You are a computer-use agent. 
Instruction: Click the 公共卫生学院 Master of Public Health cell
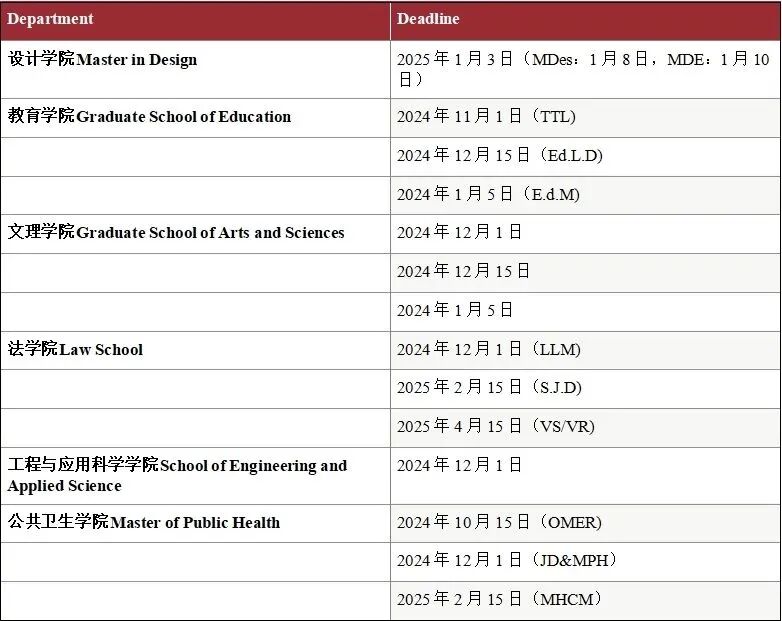(x=196, y=523)
